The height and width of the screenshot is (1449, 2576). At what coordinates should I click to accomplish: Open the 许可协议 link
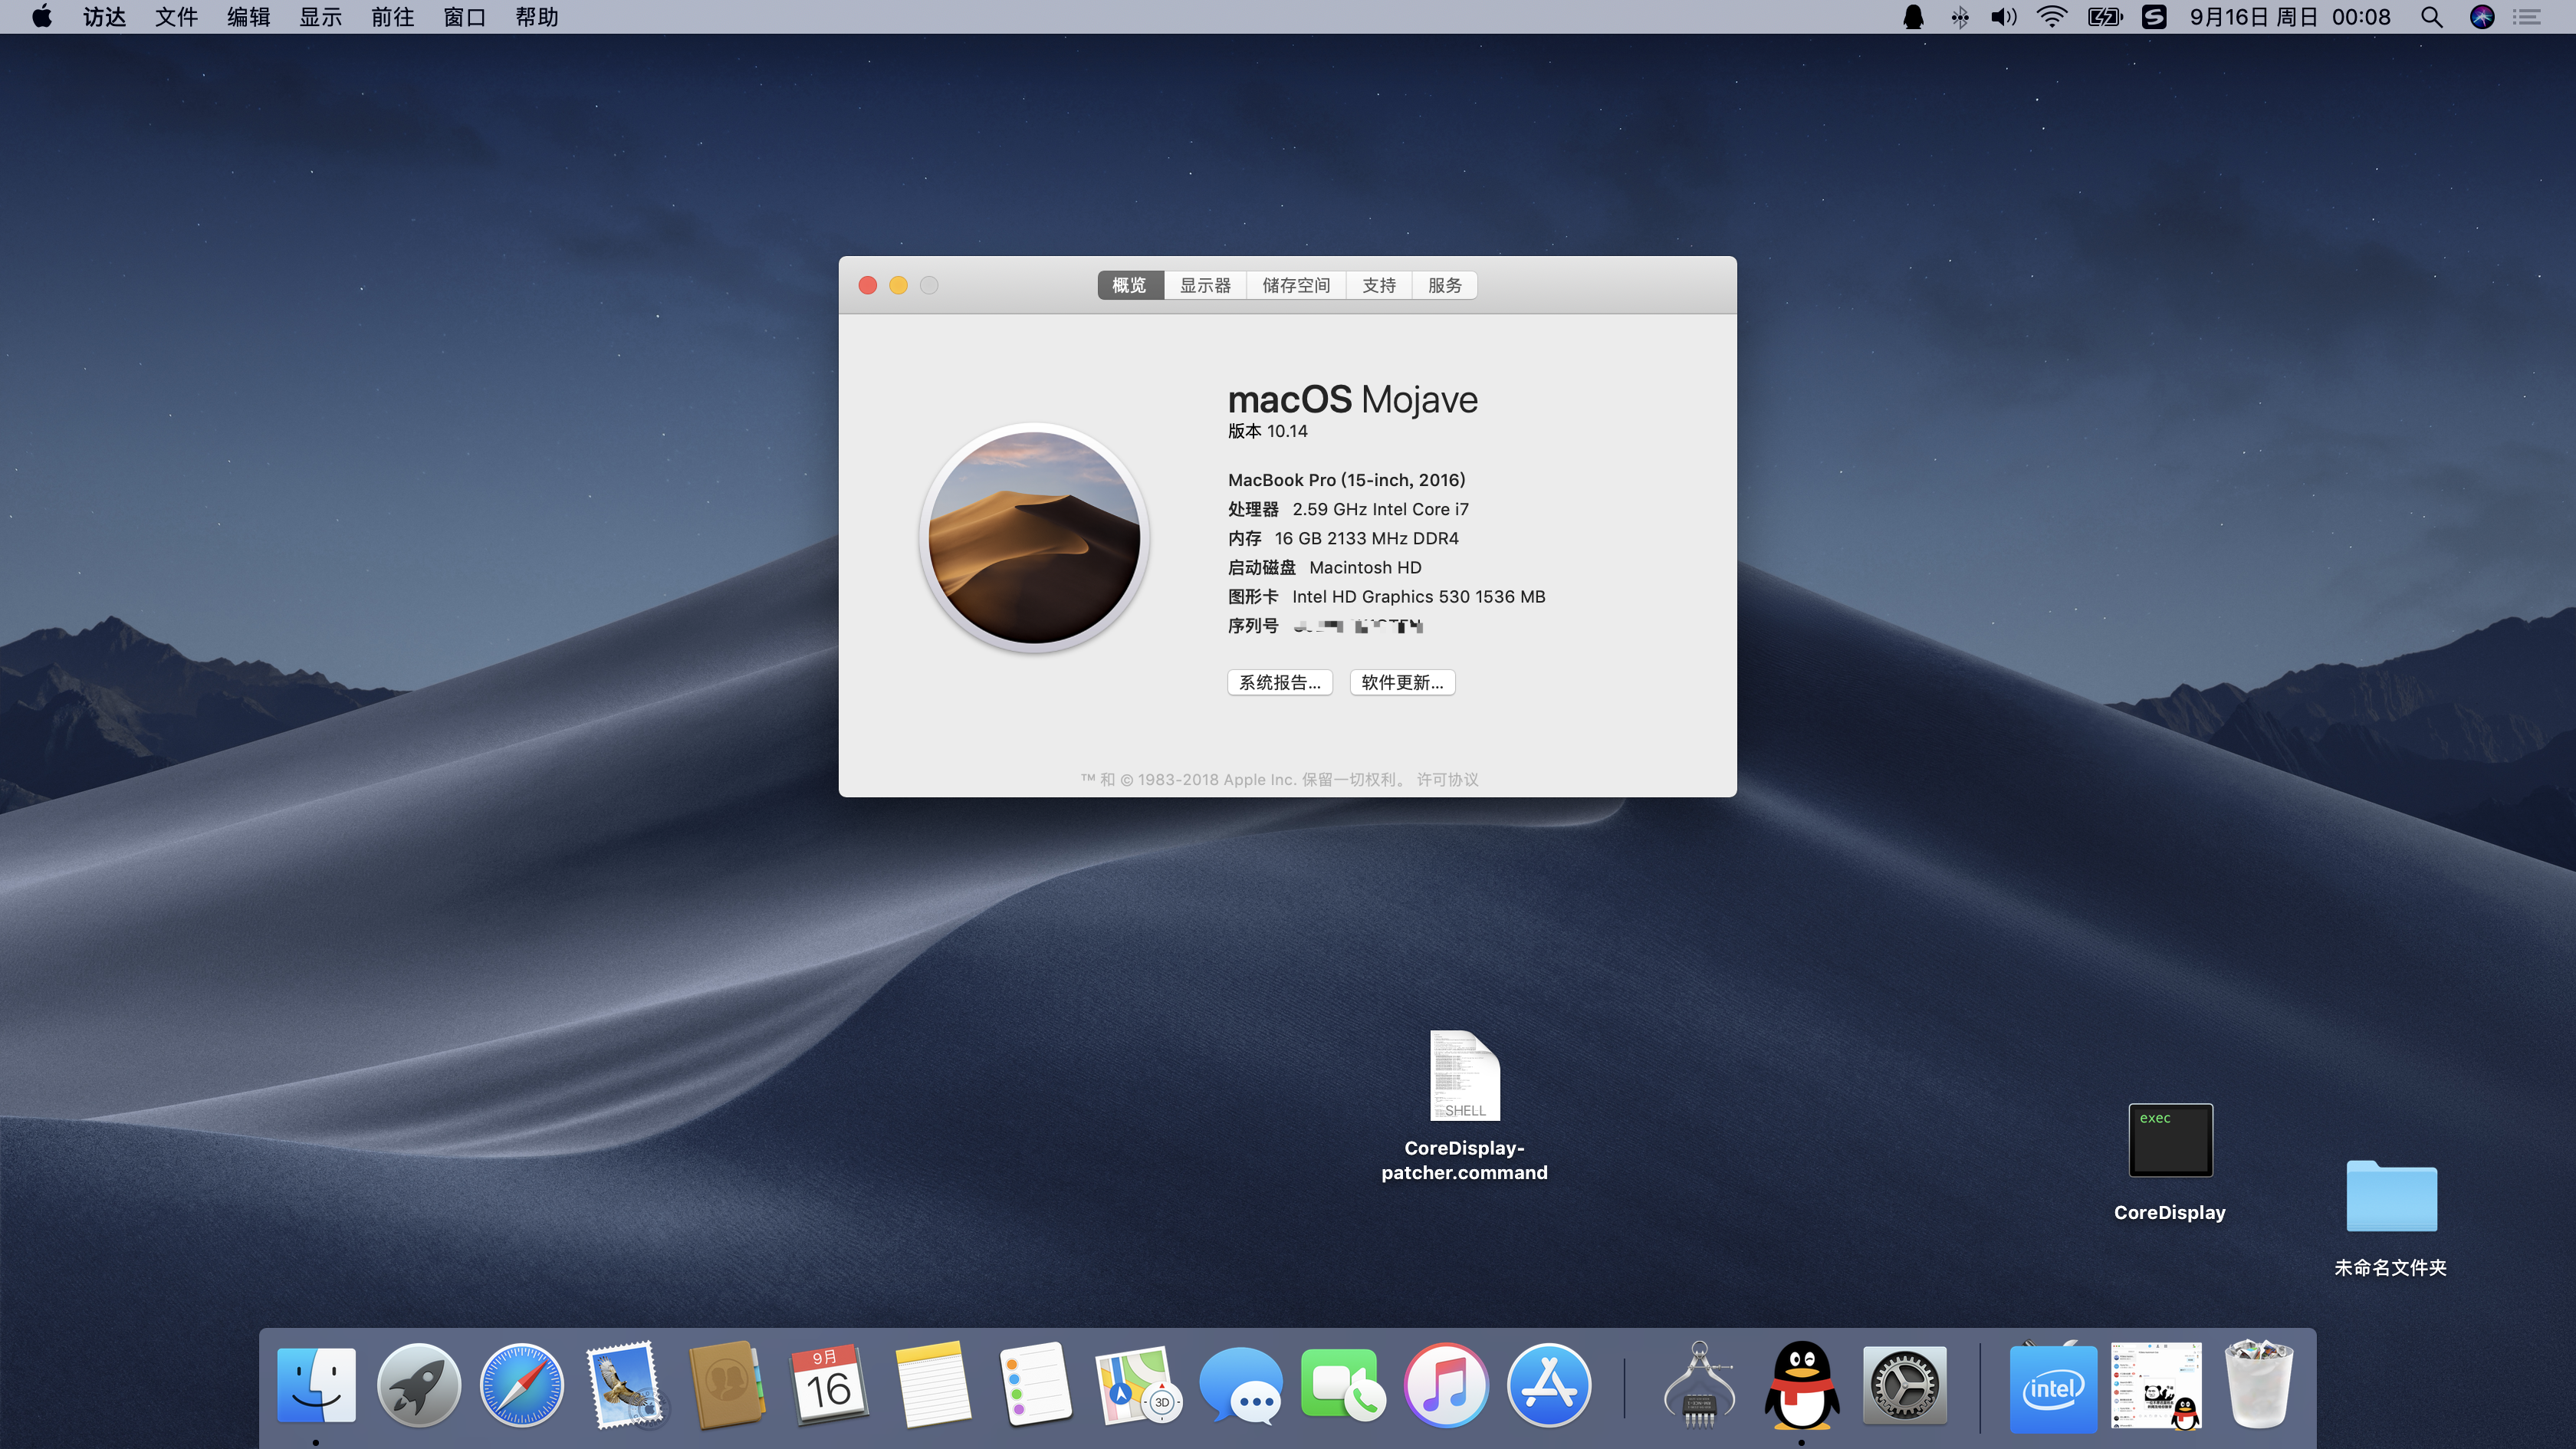pyautogui.click(x=1447, y=779)
